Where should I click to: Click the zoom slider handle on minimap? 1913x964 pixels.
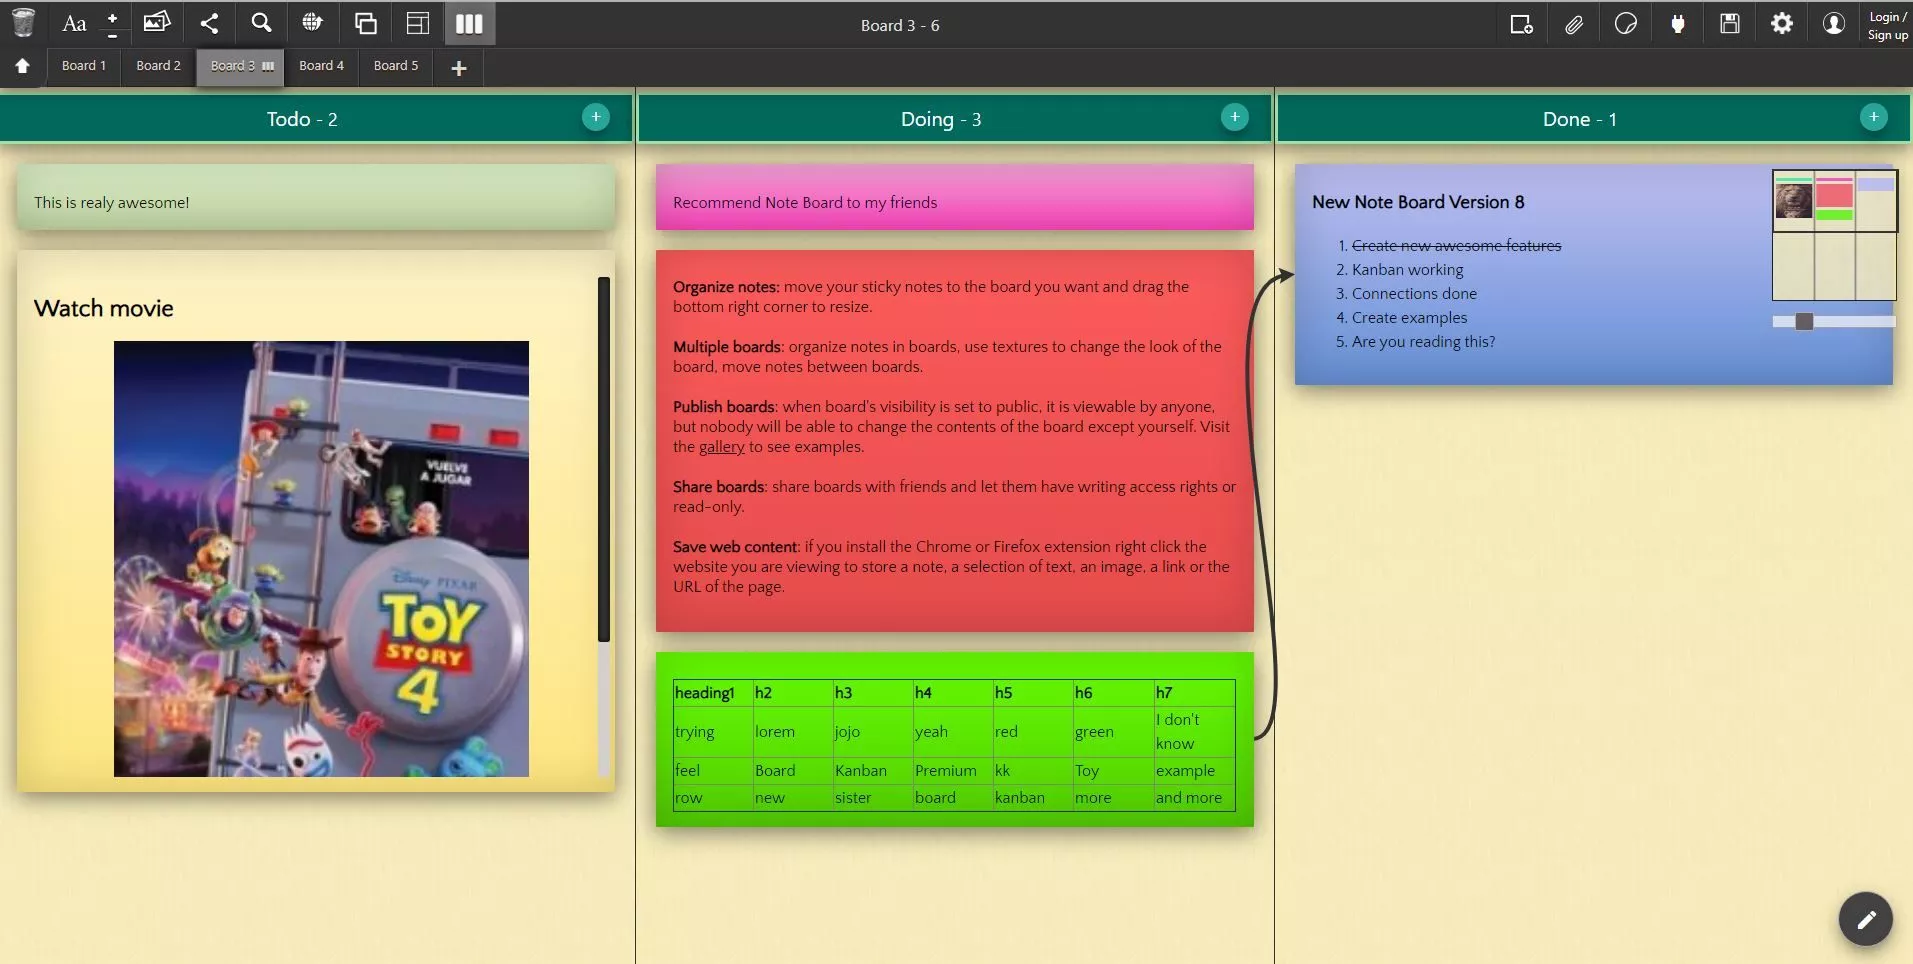coord(1804,321)
